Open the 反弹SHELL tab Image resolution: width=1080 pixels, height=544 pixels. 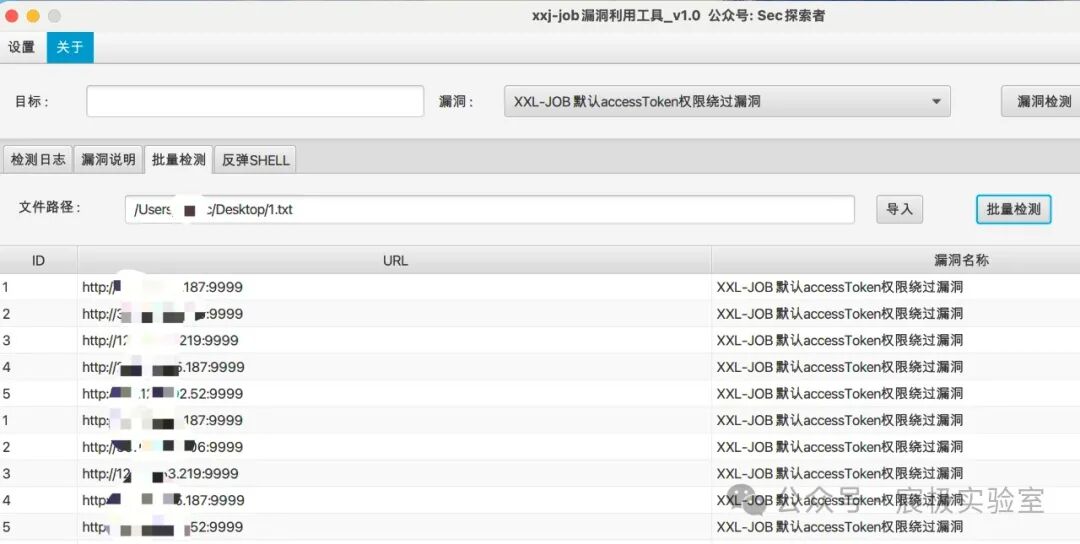[256, 160]
